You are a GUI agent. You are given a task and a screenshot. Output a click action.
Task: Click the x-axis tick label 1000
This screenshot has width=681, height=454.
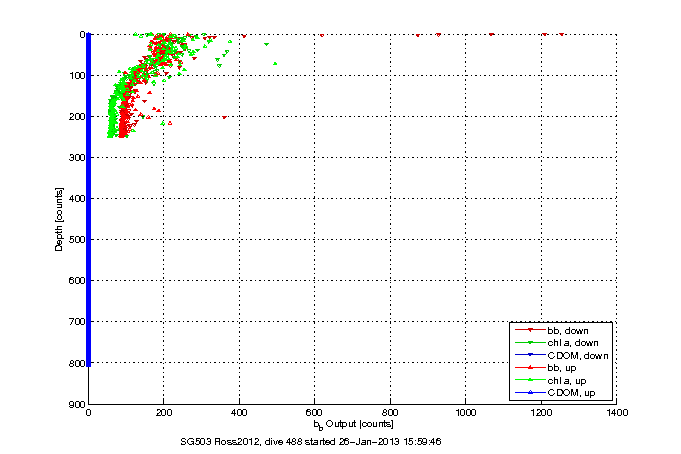click(x=466, y=412)
